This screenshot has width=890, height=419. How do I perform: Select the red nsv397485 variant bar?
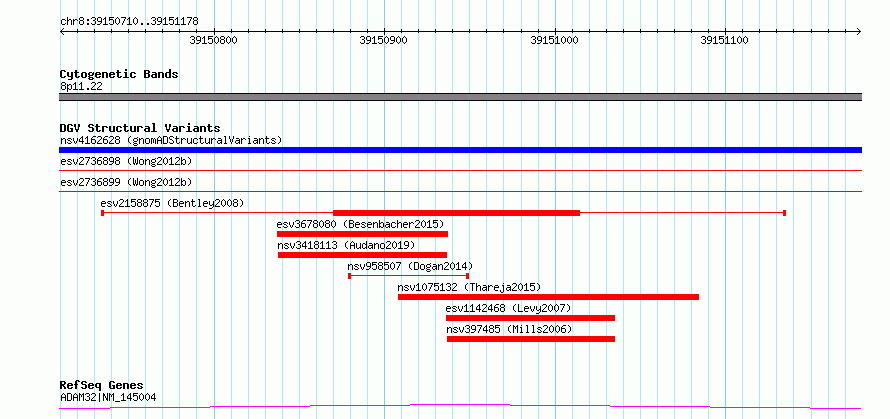coord(531,339)
